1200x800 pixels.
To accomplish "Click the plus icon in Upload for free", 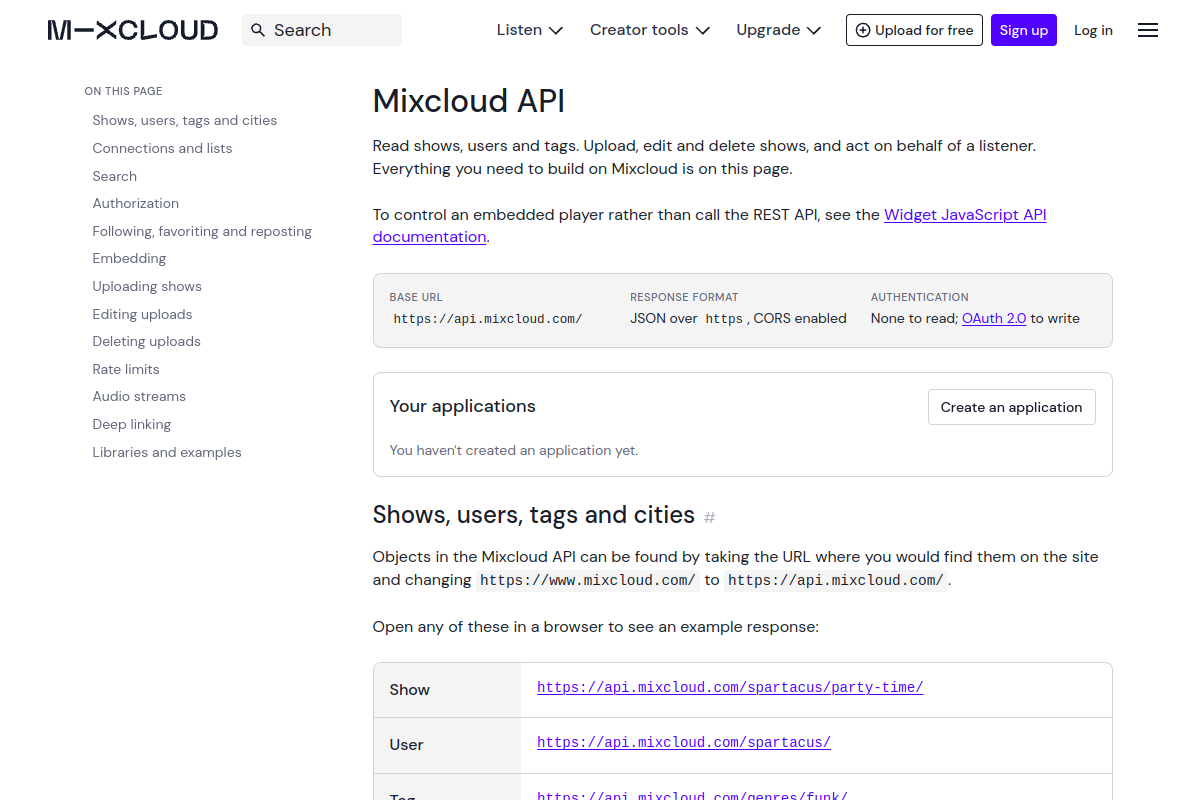I will (863, 30).
